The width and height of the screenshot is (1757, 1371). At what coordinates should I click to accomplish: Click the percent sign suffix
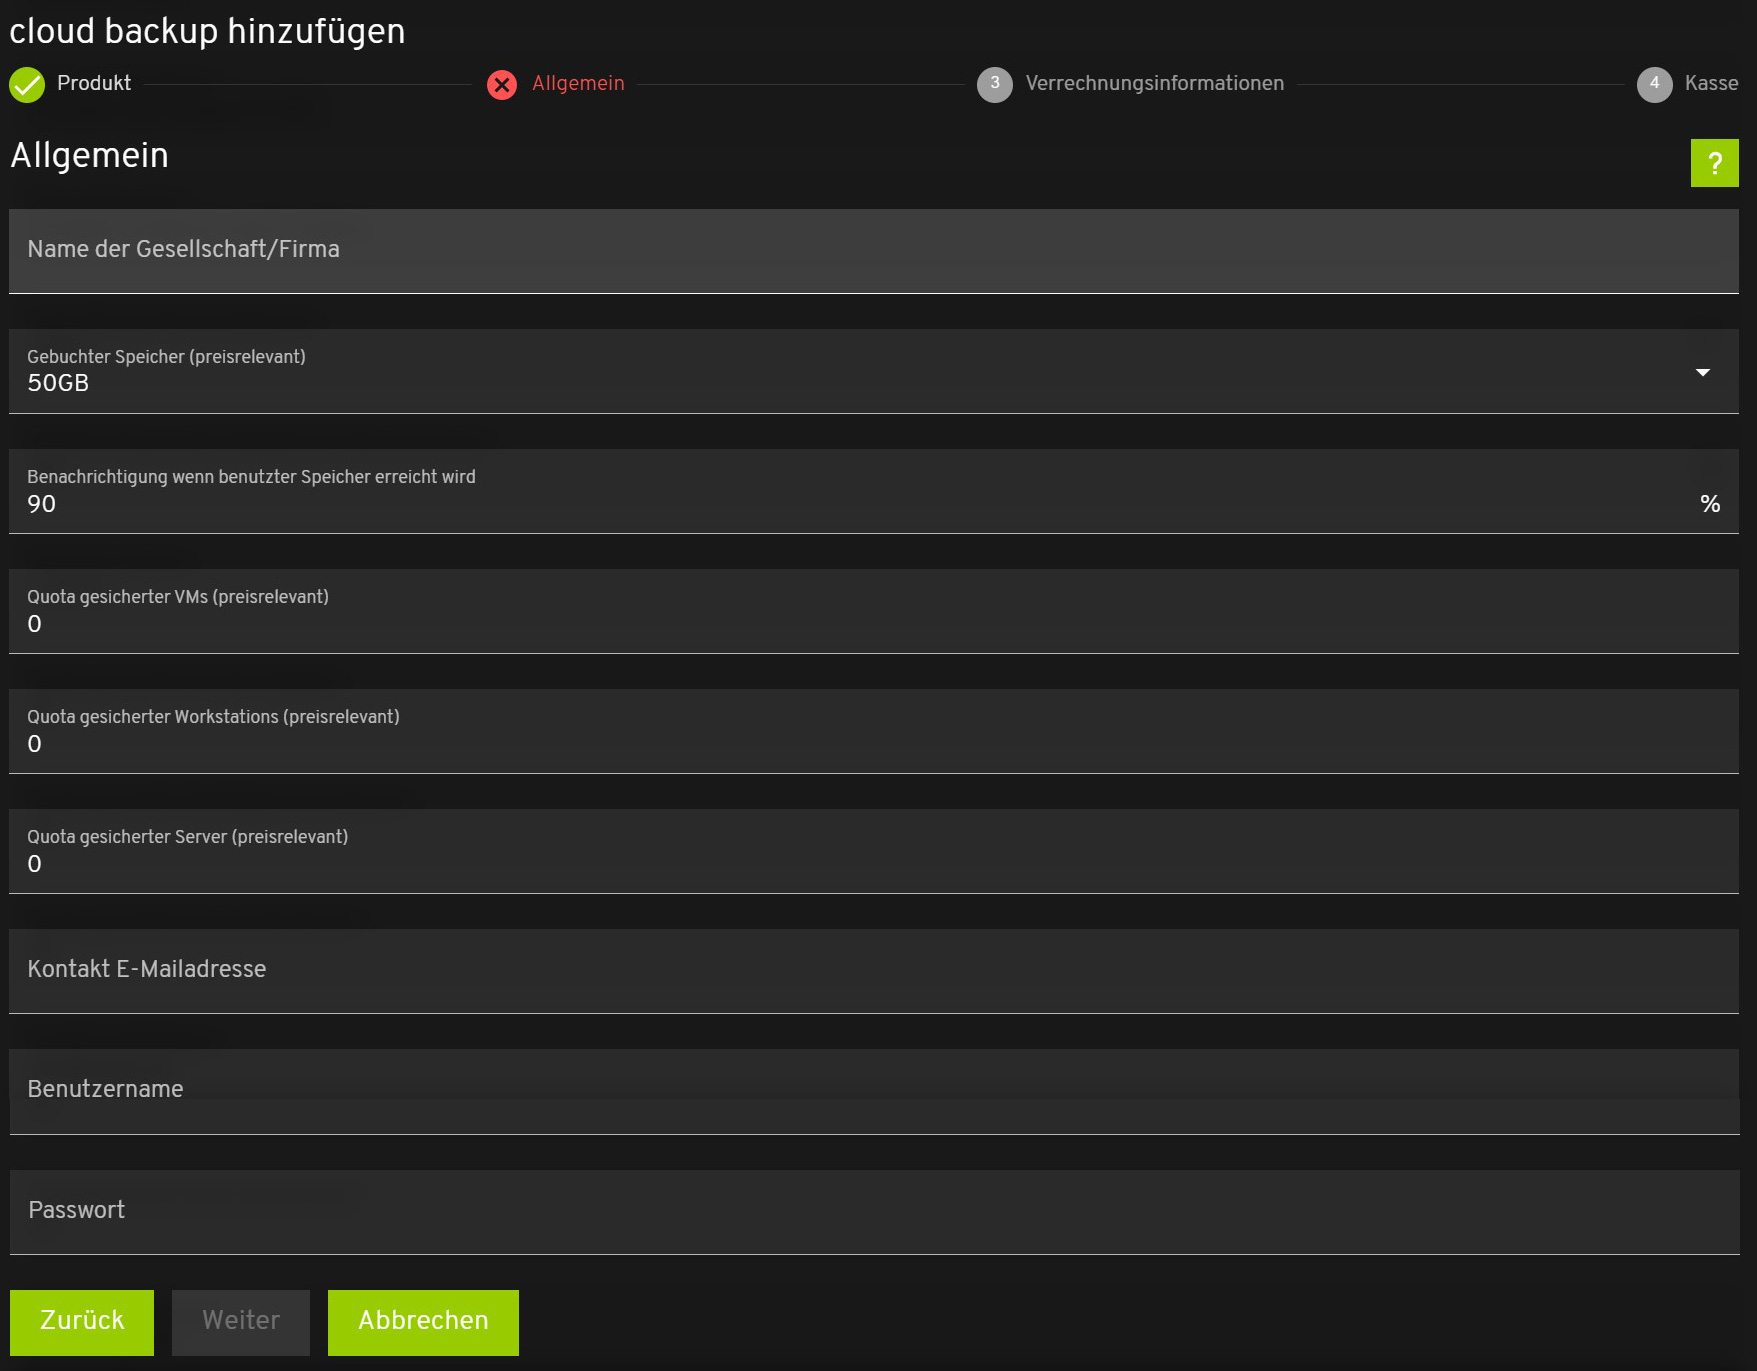pos(1710,504)
